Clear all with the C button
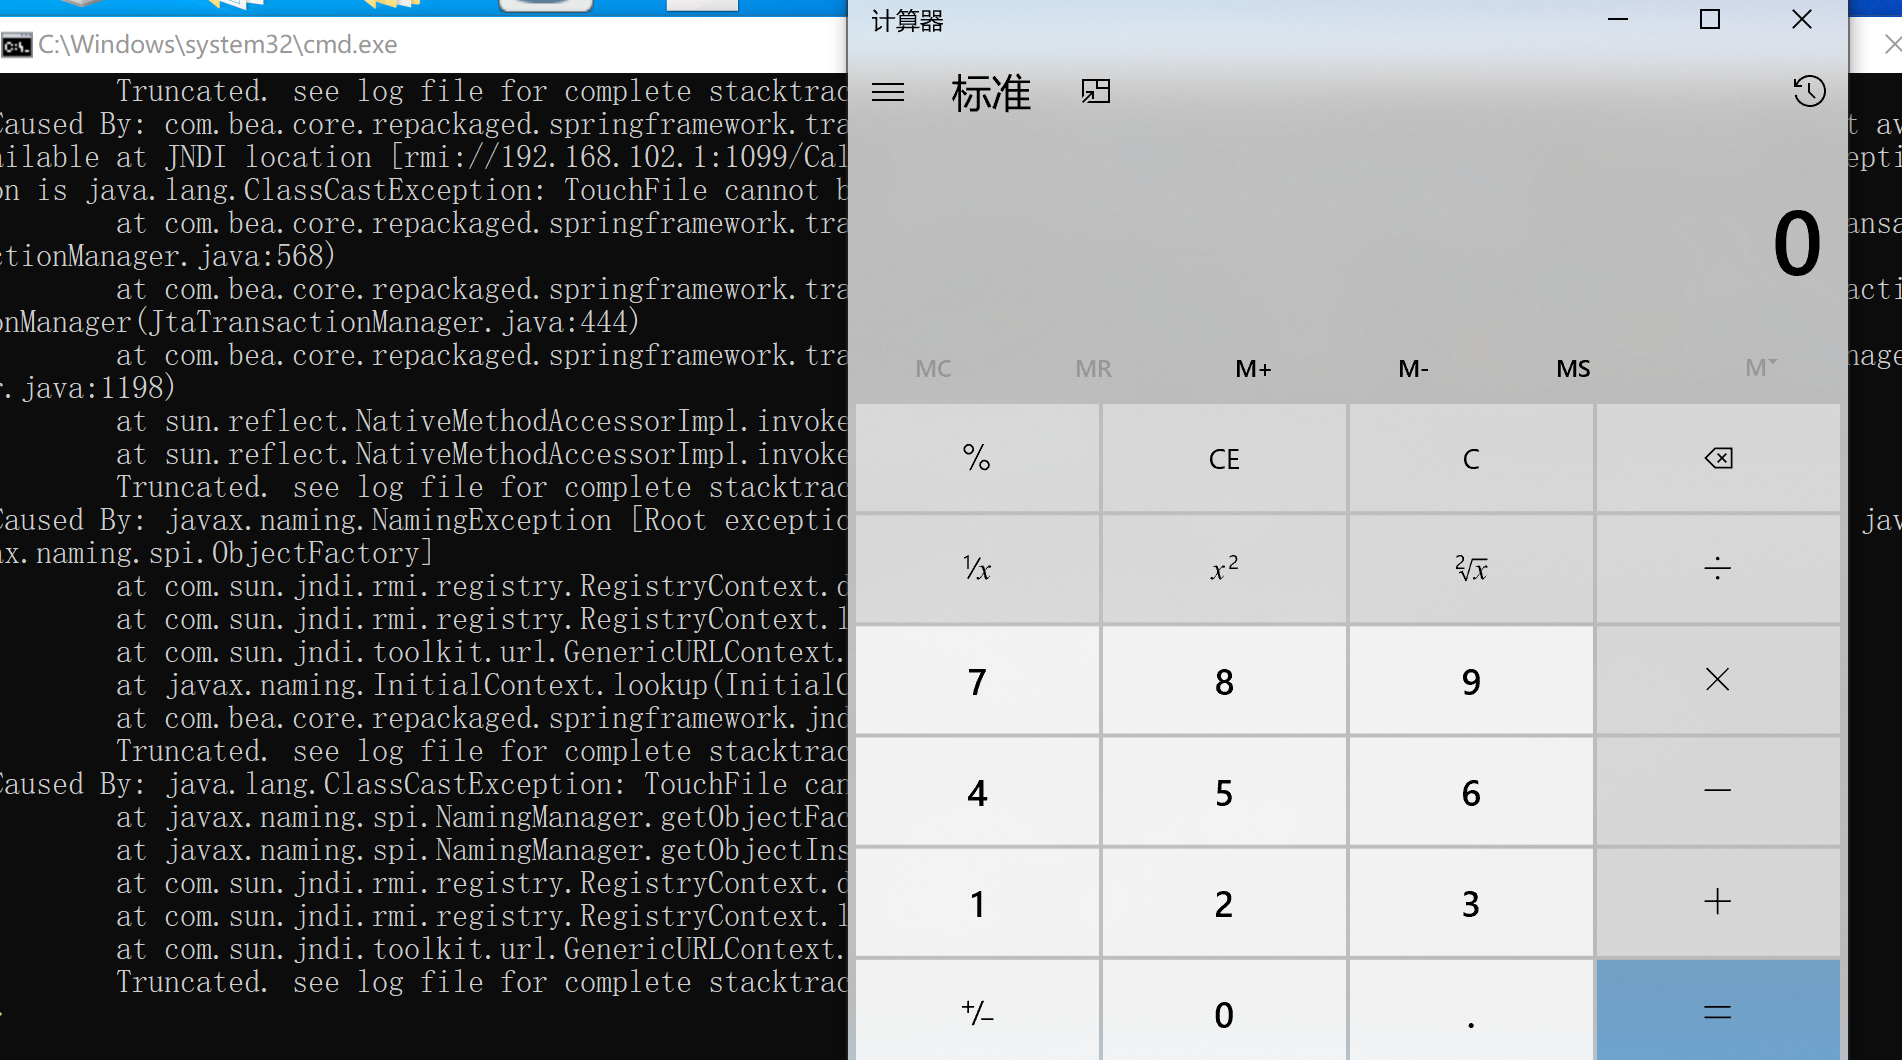This screenshot has height=1060, width=1902. 1471,459
